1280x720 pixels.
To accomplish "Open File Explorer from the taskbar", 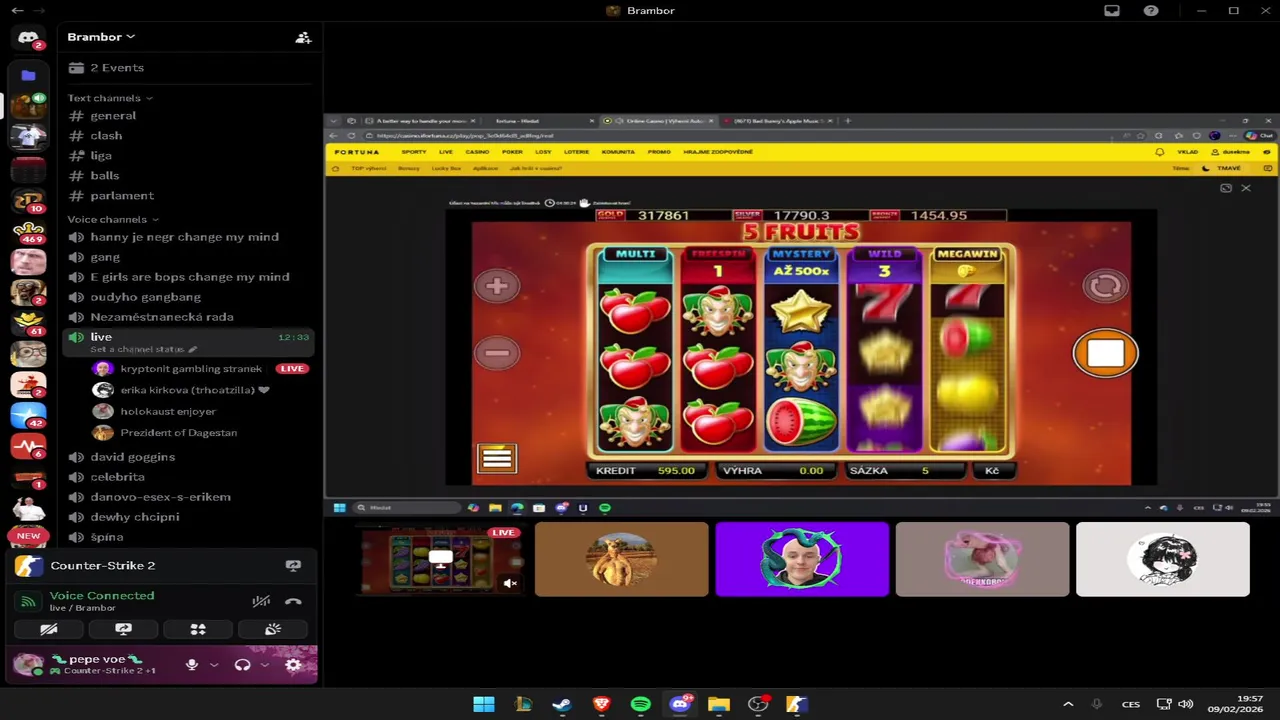I will (719, 704).
